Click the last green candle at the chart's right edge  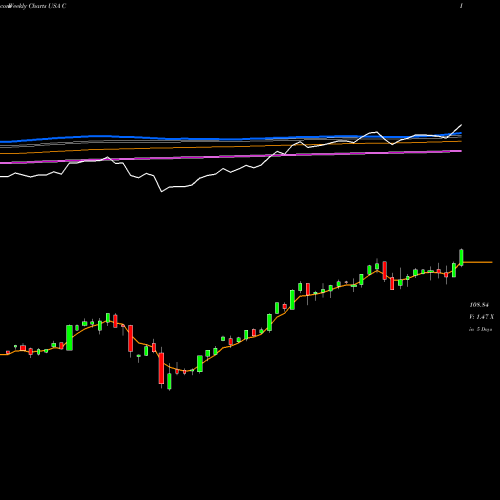pyautogui.click(x=462, y=257)
